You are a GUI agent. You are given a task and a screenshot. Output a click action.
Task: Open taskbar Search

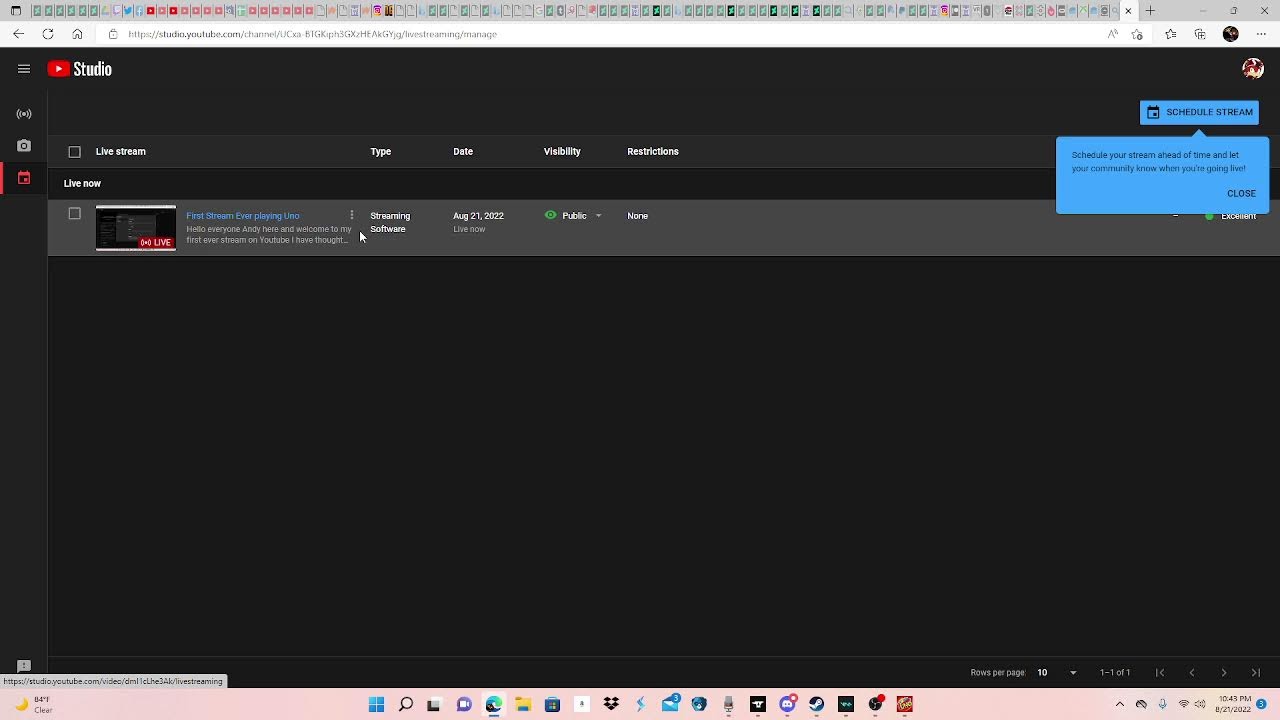click(405, 705)
